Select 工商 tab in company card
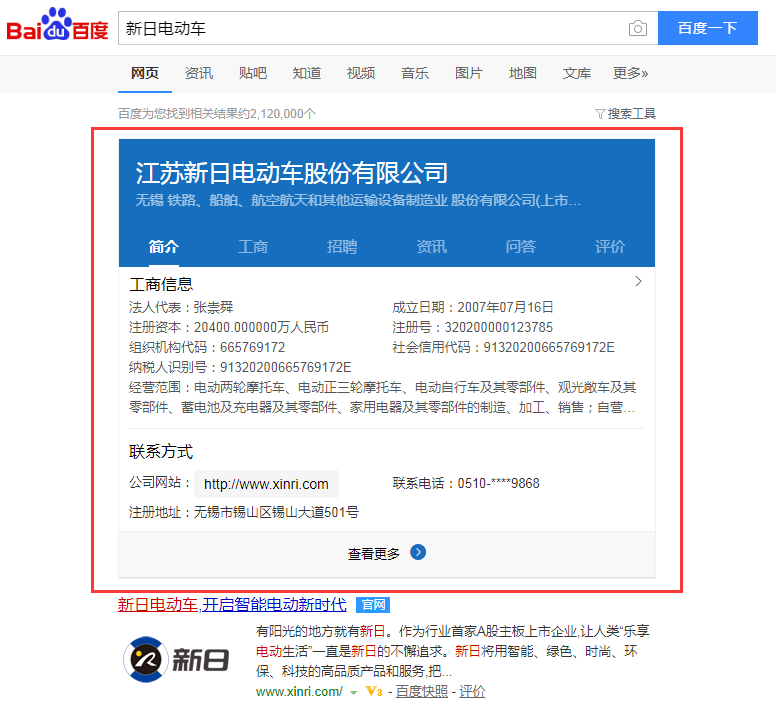 click(x=253, y=246)
